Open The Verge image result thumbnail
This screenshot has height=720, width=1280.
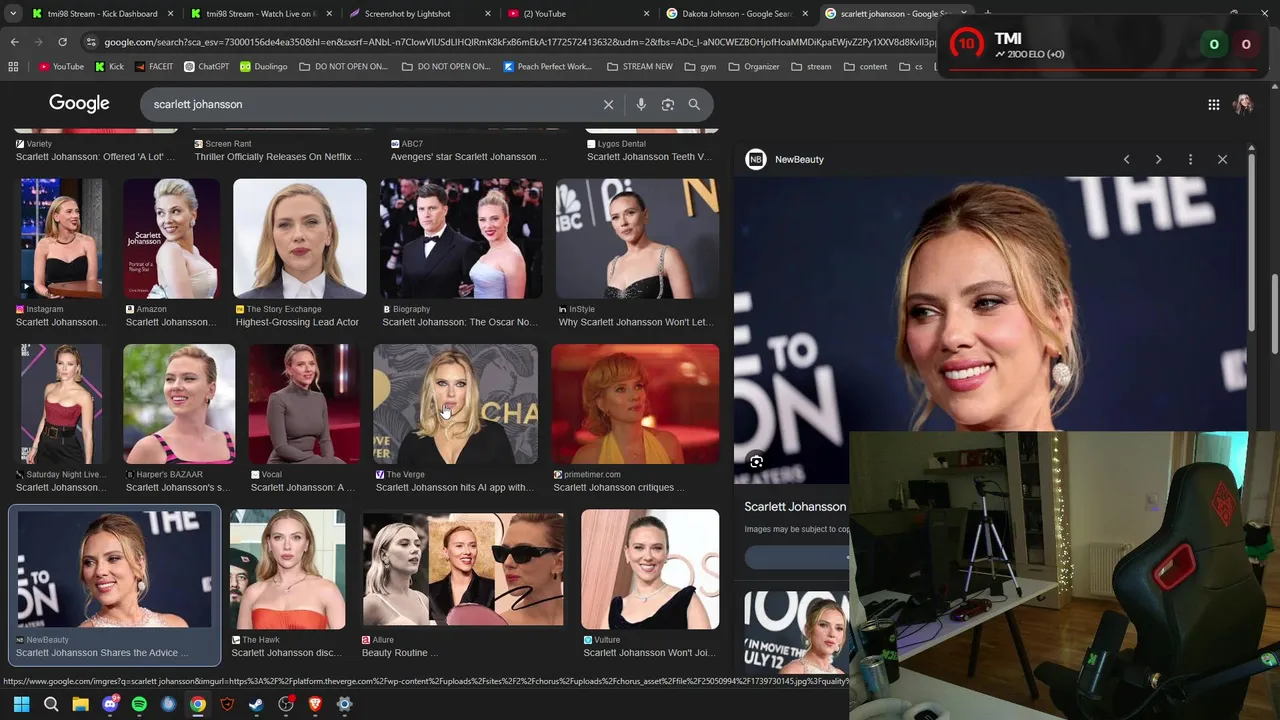455,404
